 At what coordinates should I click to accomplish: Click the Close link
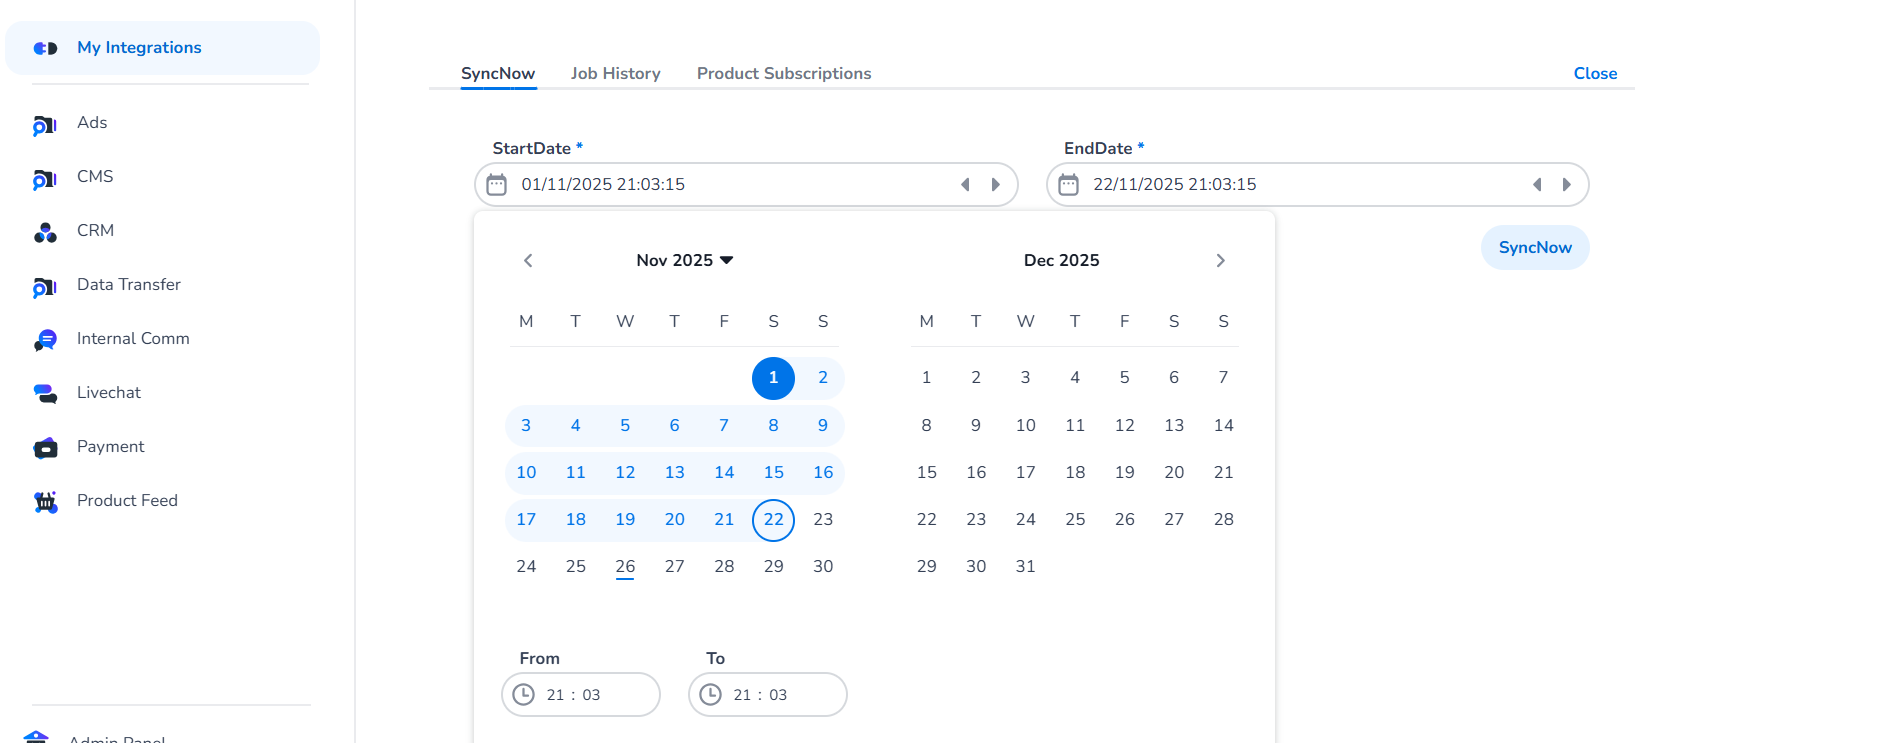point(1595,74)
